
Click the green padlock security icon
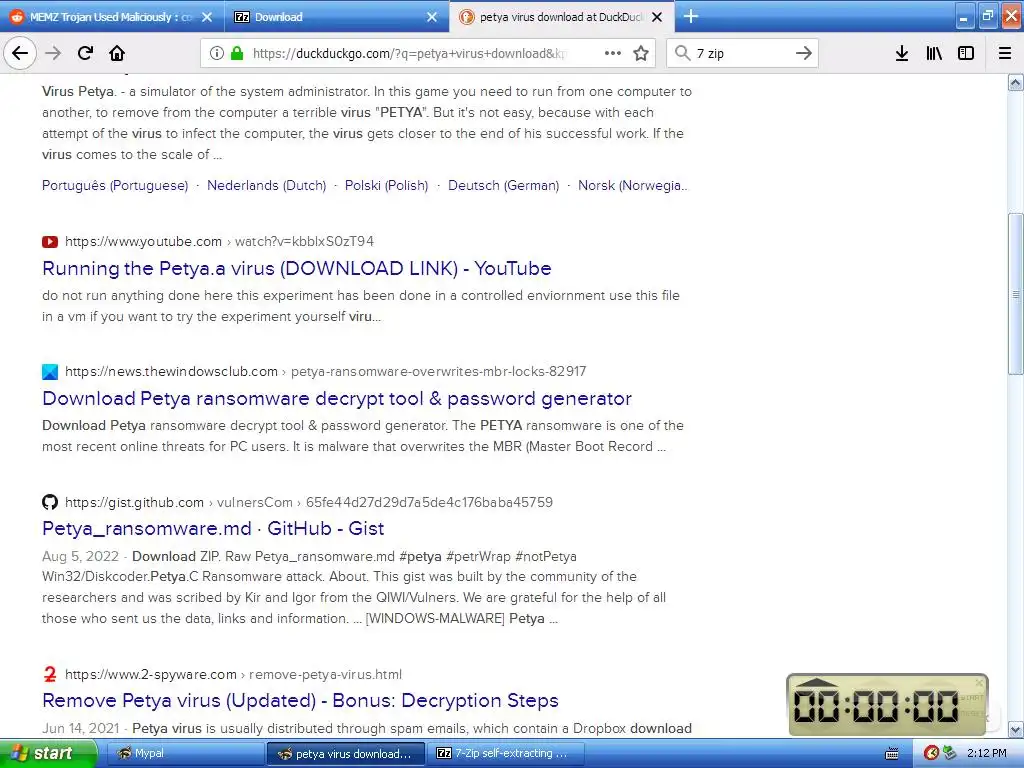pos(236,53)
